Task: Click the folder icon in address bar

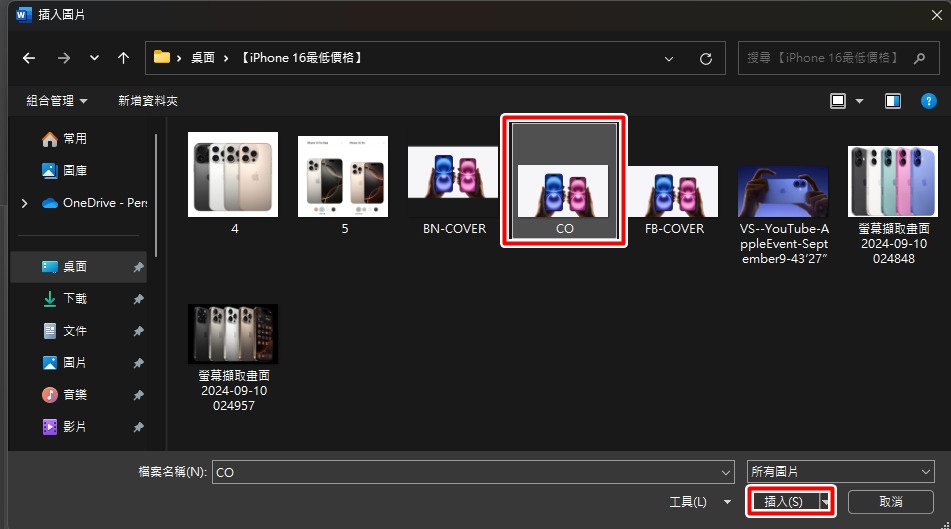Action: pyautogui.click(x=162, y=58)
